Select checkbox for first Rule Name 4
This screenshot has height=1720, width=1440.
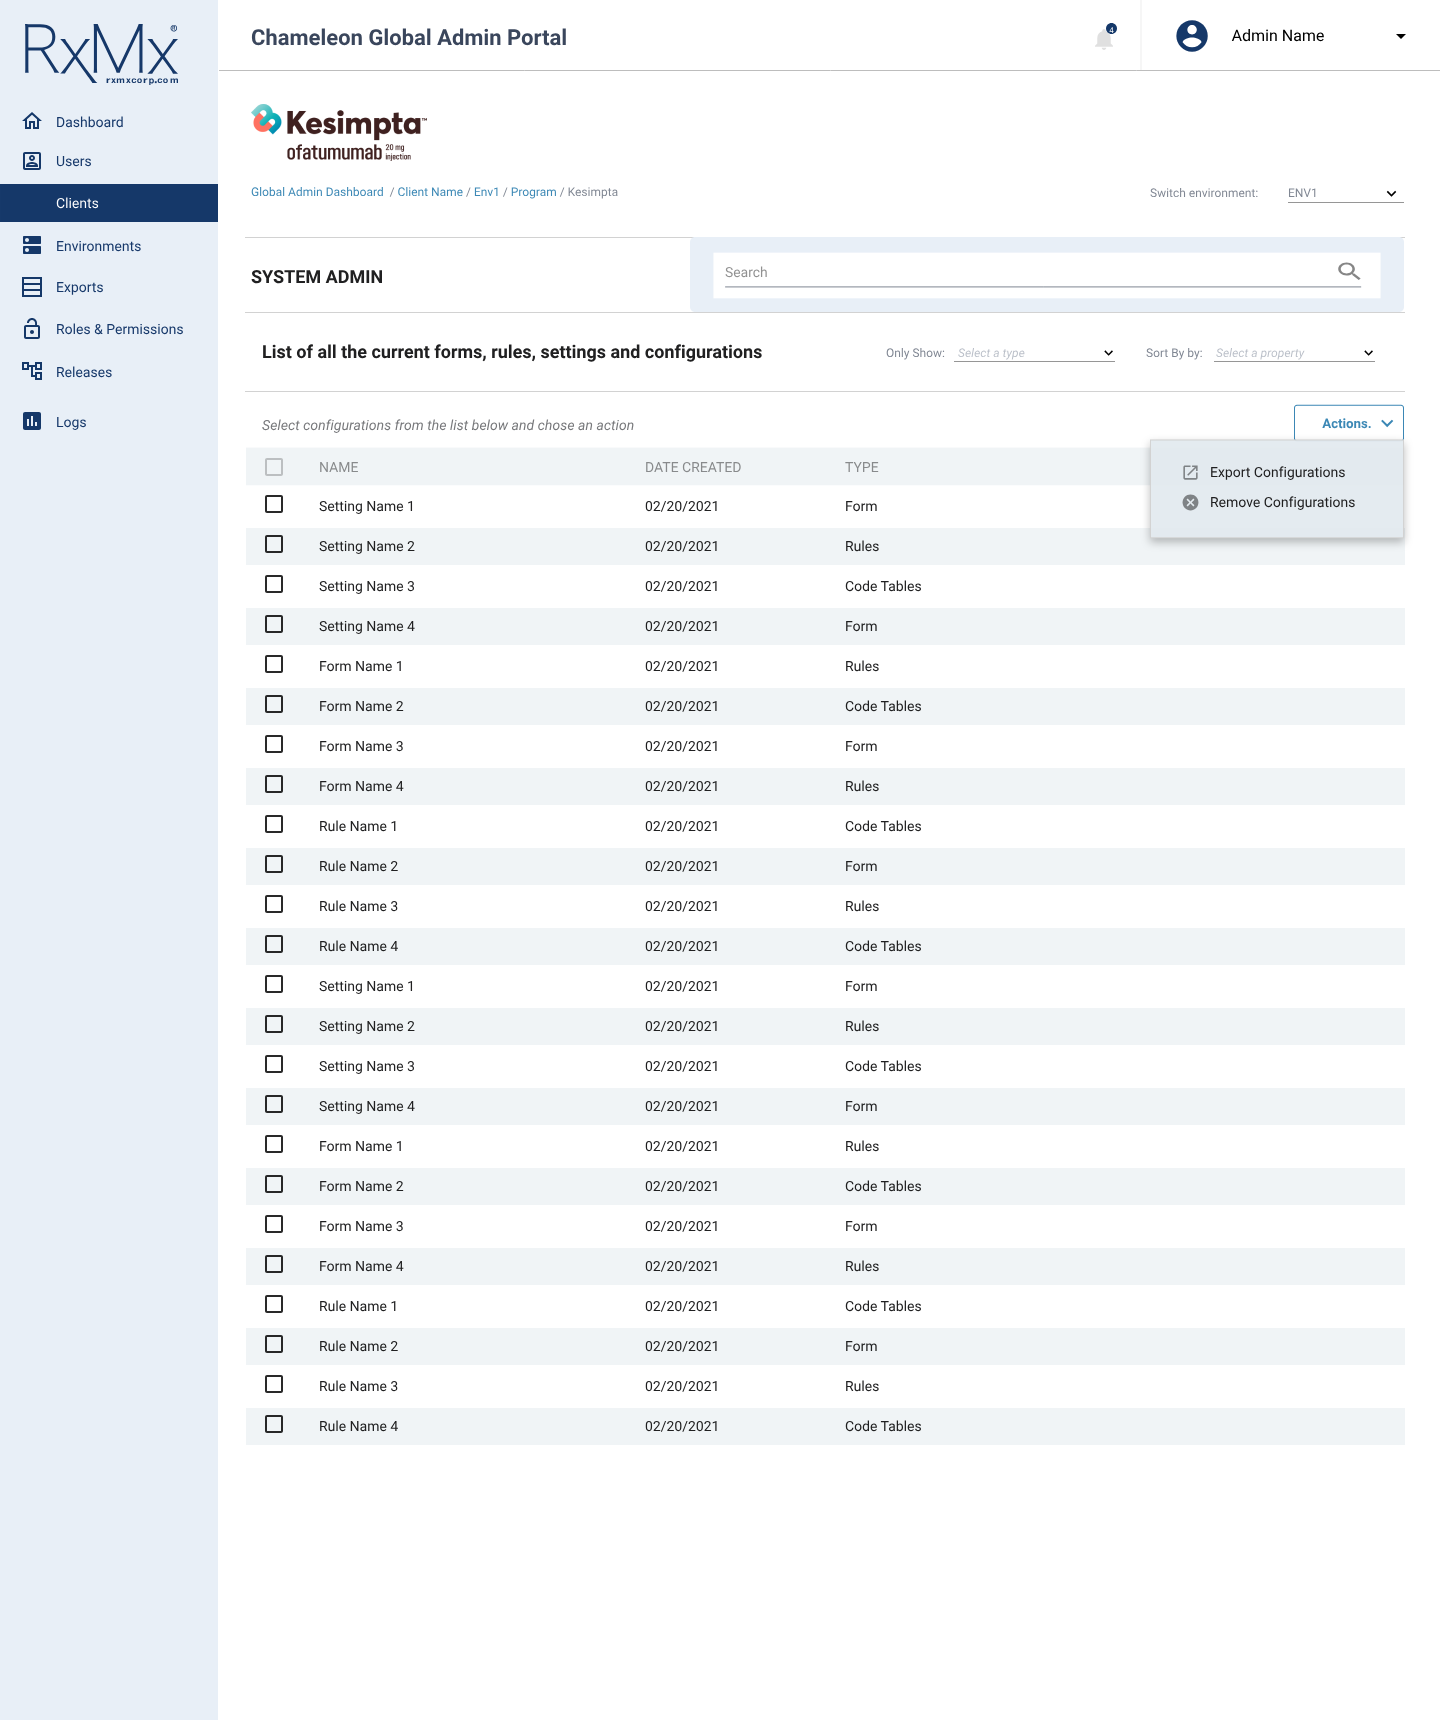click(x=274, y=944)
